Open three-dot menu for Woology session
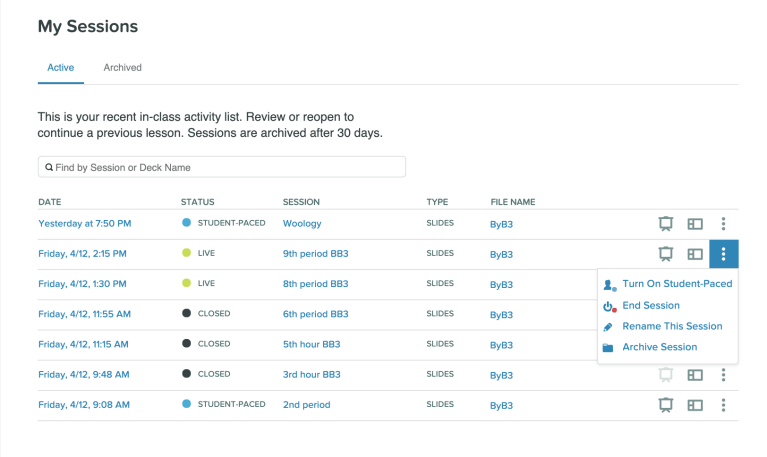767x457 pixels. point(723,224)
